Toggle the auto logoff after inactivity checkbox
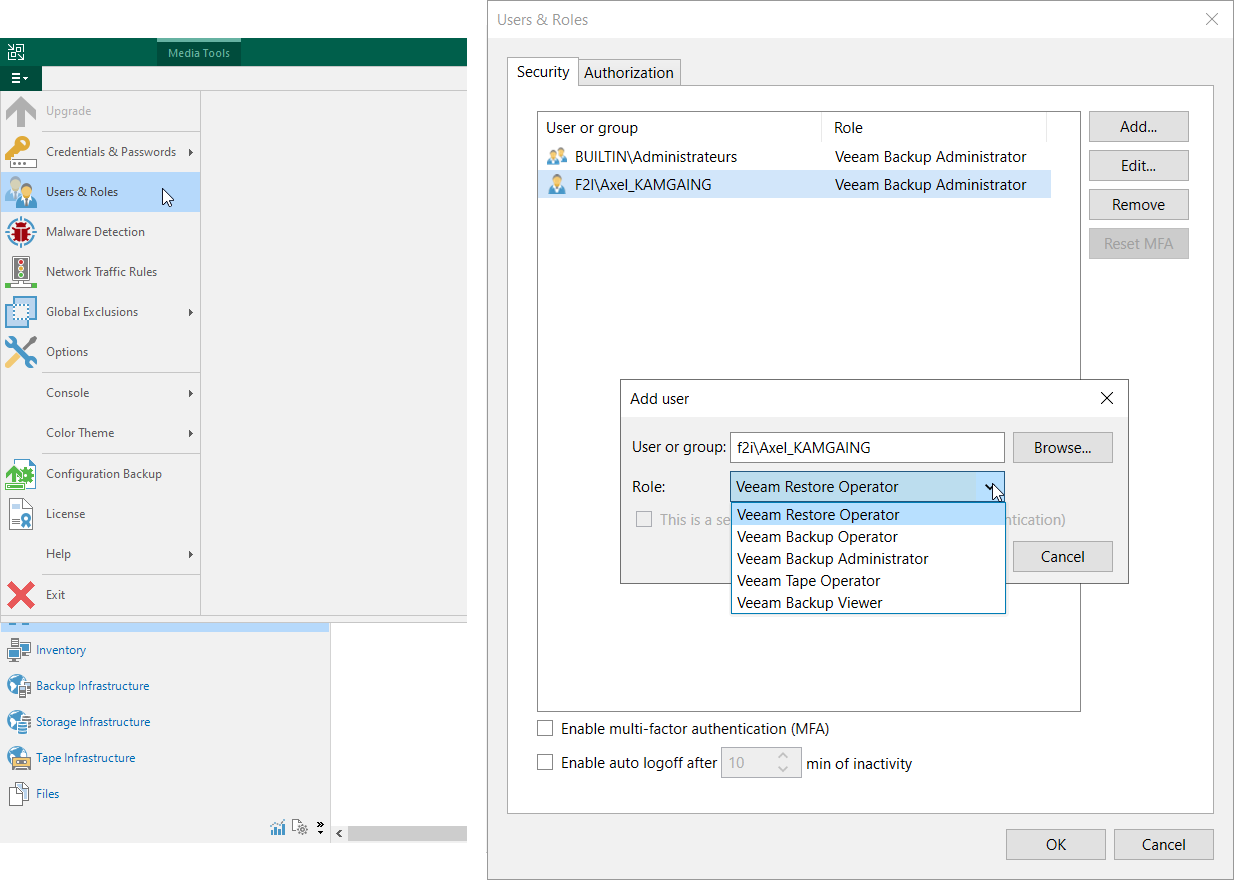 pyautogui.click(x=545, y=763)
